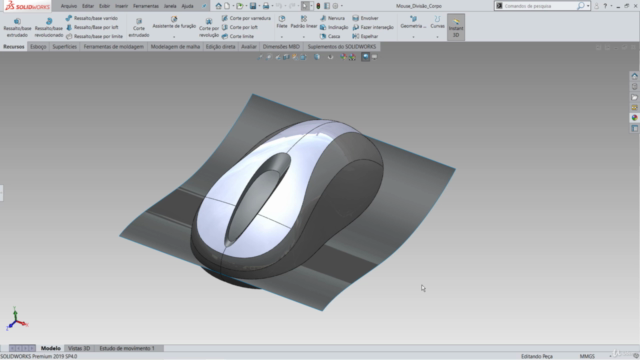
Task: Open Estudo de movimento 1 tab
Action: [x=127, y=348]
